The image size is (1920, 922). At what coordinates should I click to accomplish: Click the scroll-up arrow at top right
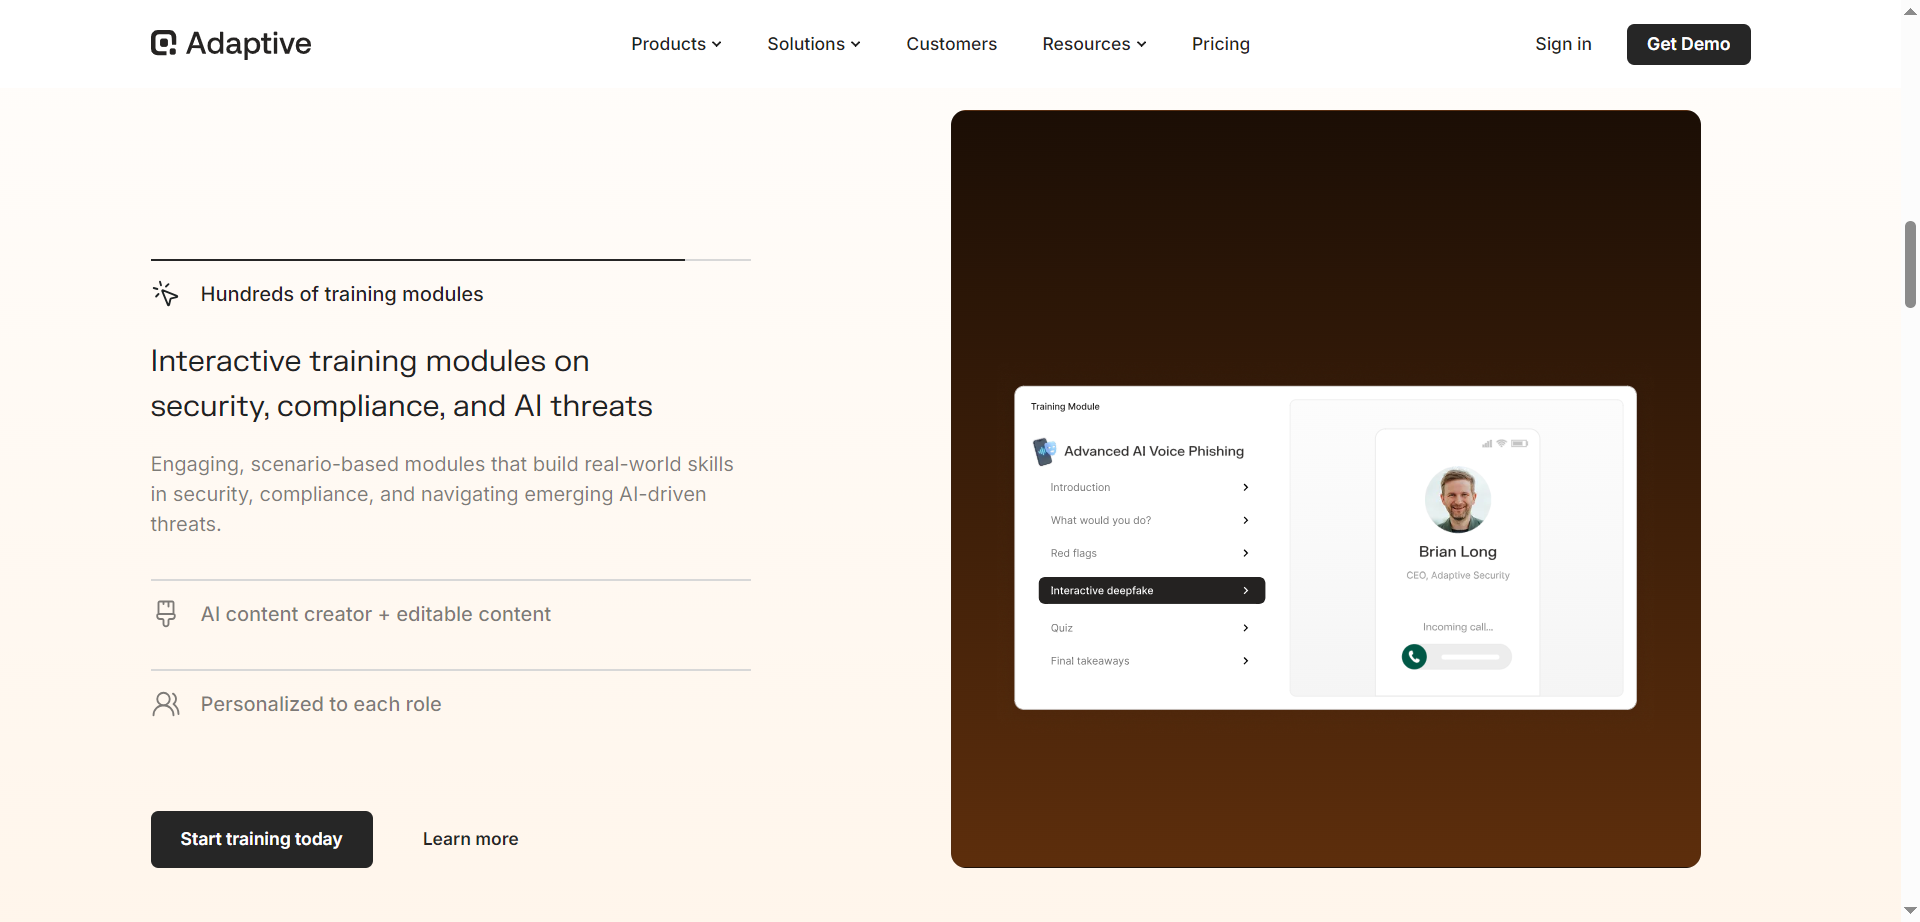(1909, 11)
